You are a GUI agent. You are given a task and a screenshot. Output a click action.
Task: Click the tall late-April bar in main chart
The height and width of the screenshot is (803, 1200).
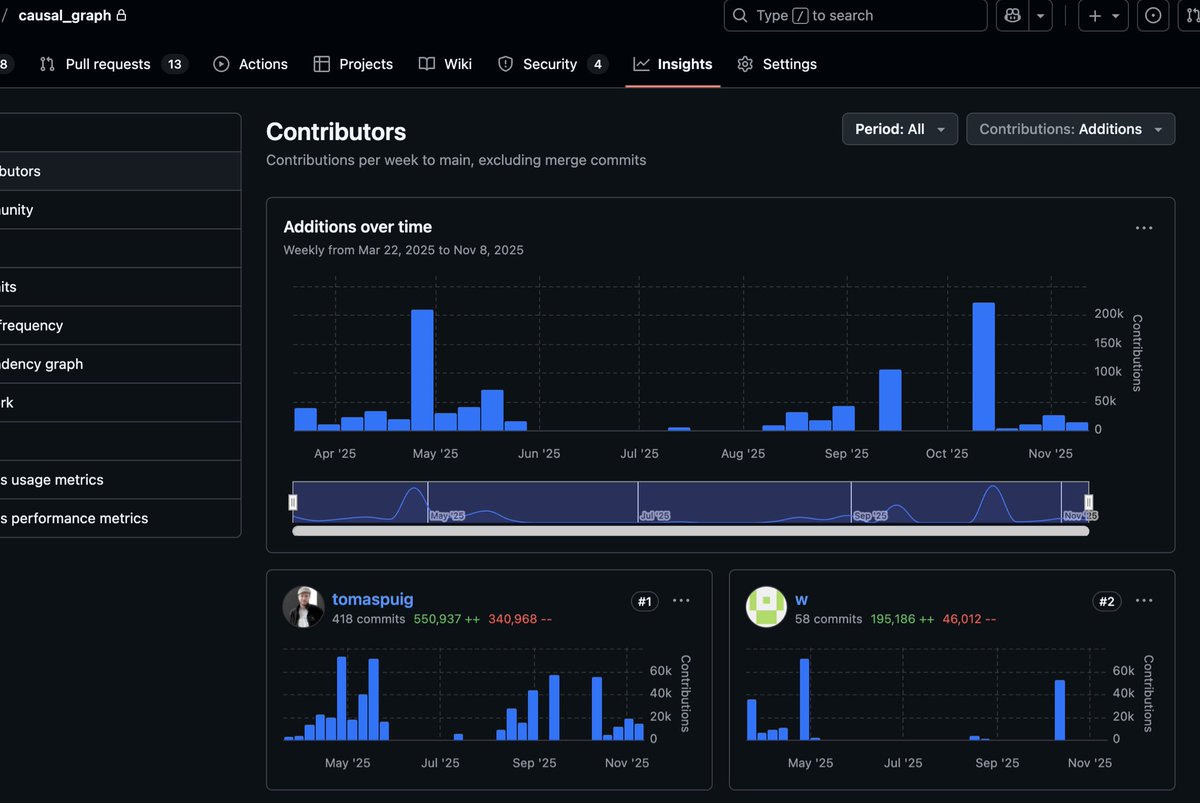422,370
